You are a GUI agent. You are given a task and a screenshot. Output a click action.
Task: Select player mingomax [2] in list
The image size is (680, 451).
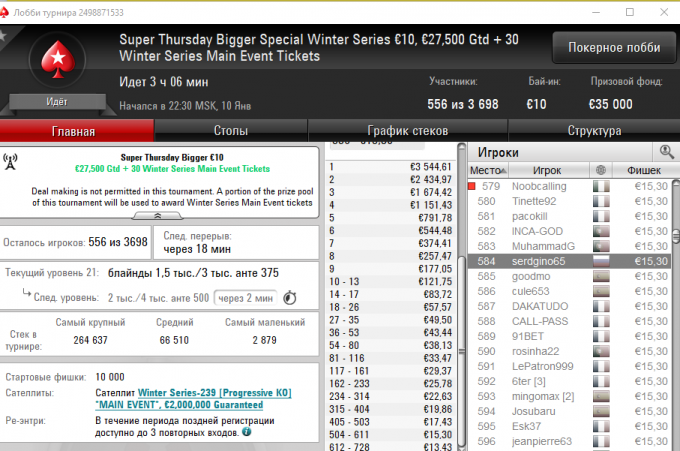[569, 396]
